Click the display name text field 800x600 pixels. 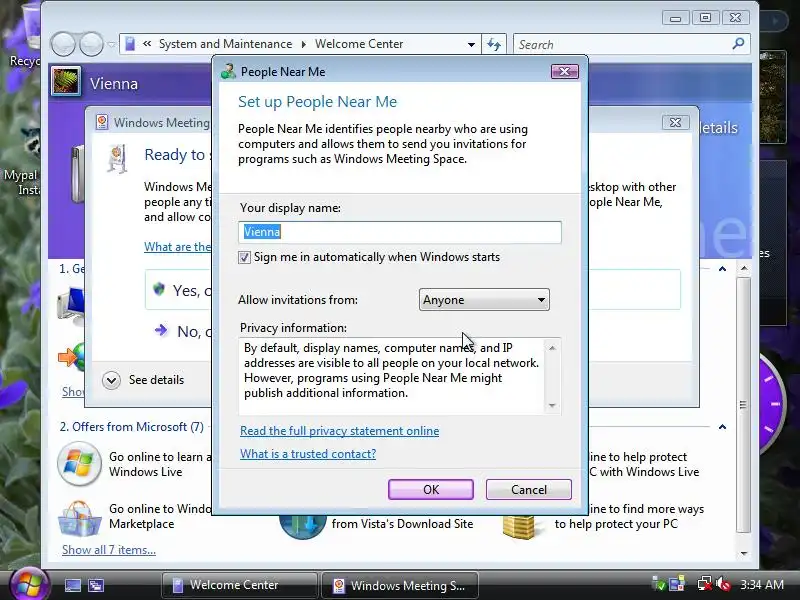click(x=399, y=232)
